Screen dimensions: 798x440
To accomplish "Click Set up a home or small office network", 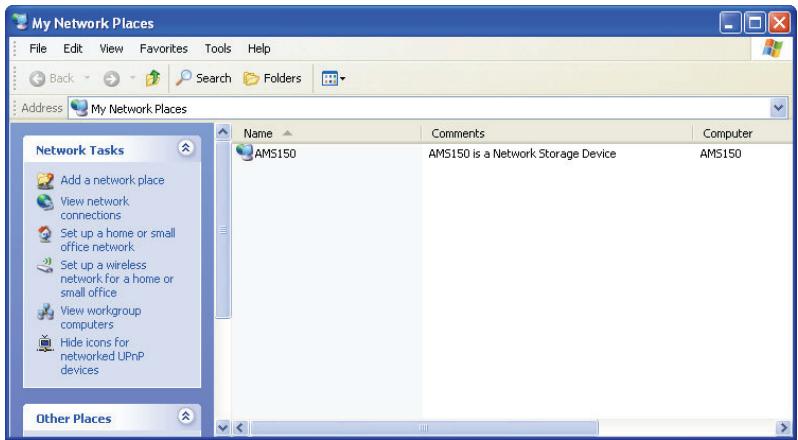I will click(x=118, y=240).
